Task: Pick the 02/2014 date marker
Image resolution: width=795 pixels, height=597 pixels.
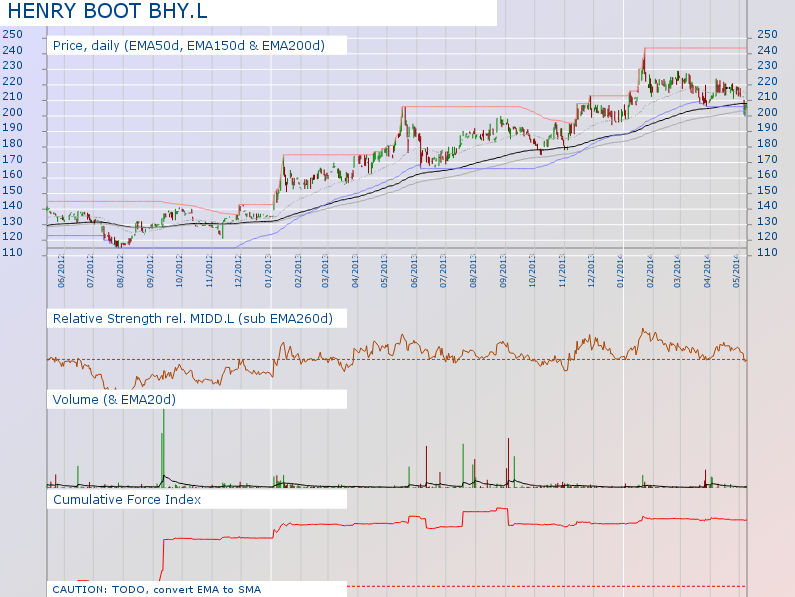Action: [x=649, y=271]
